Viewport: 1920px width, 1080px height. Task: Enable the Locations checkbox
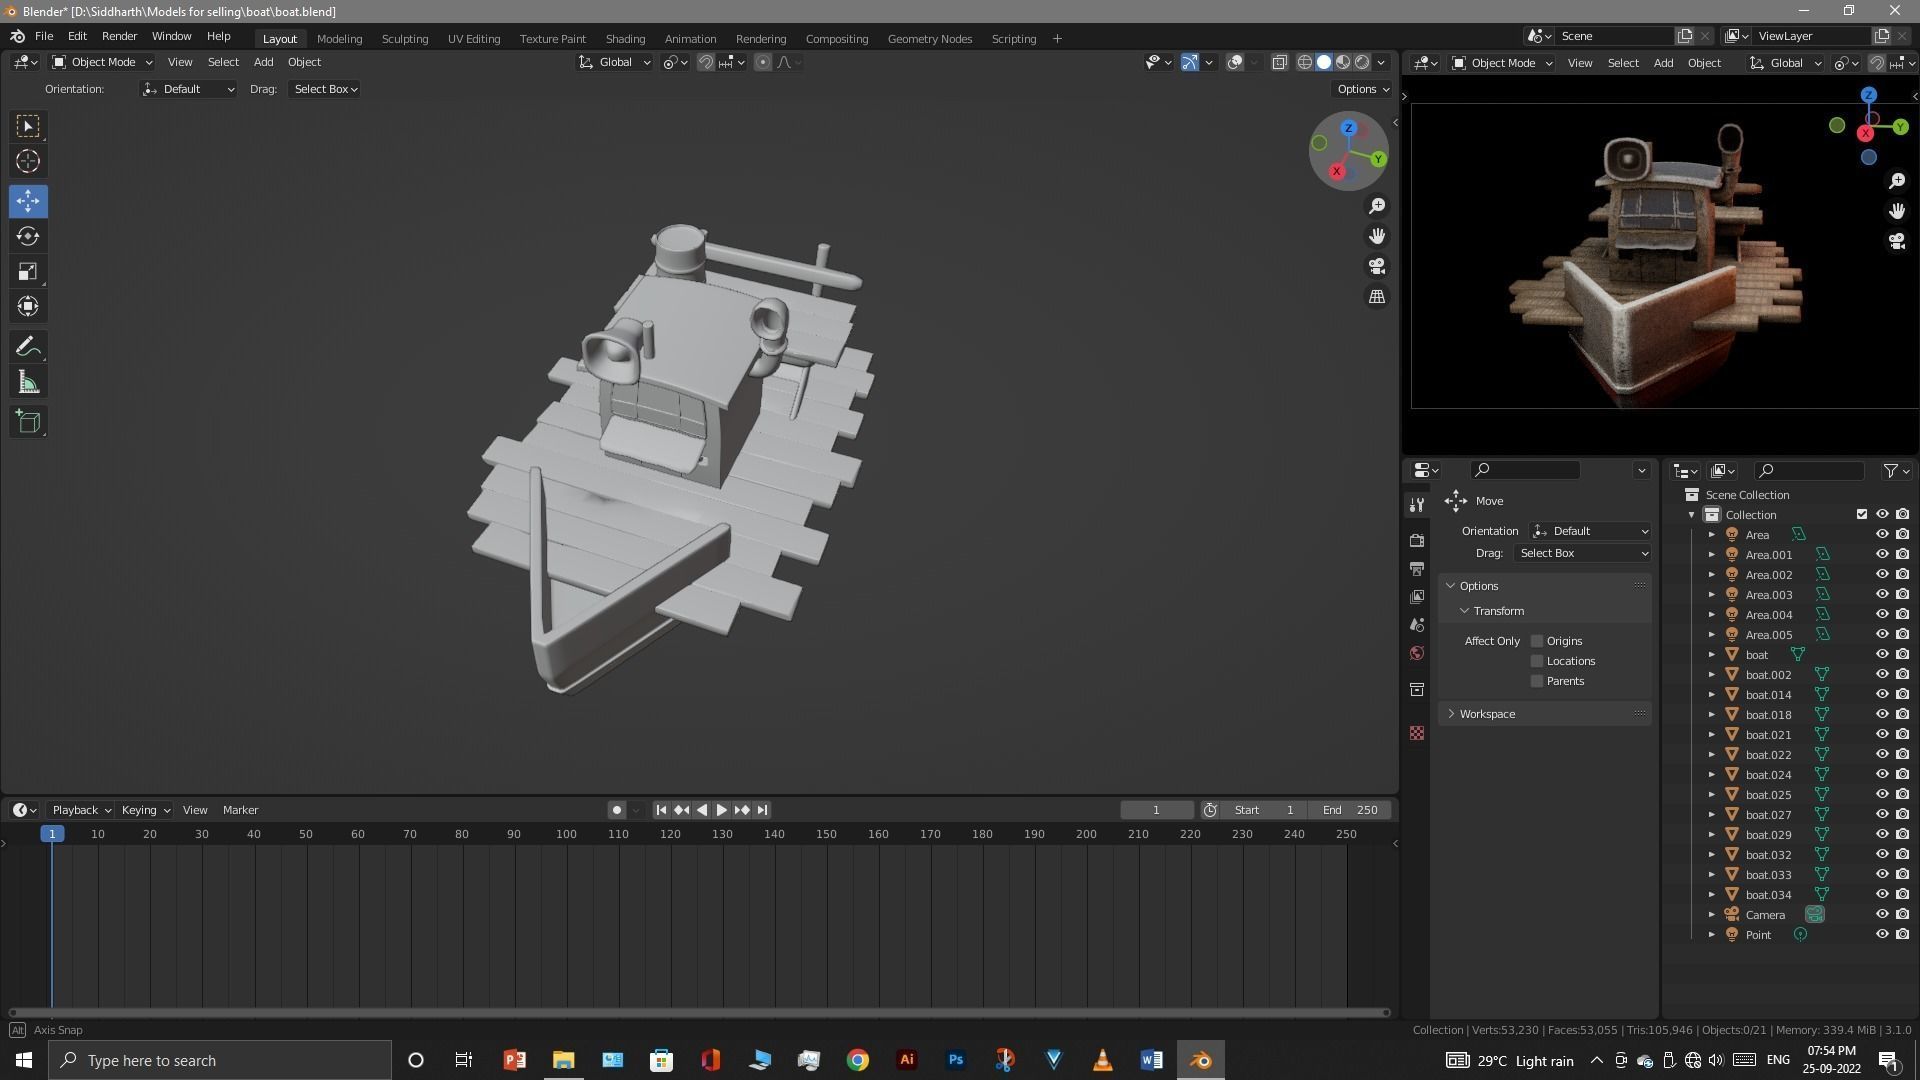[1537, 661]
